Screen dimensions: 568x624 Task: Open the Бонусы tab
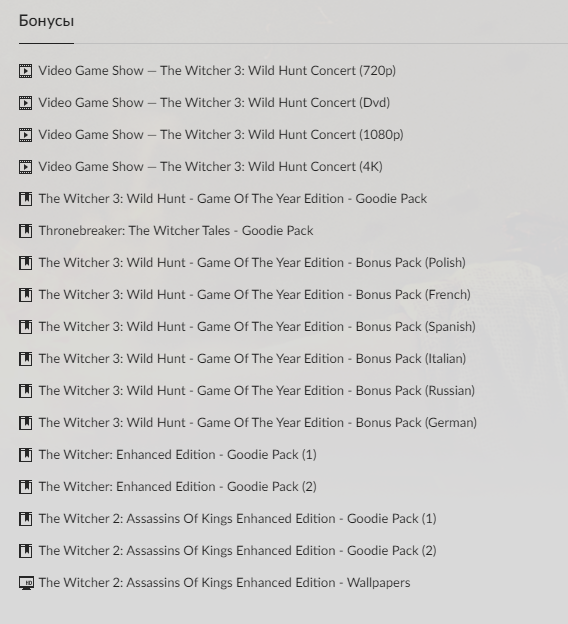tap(46, 21)
